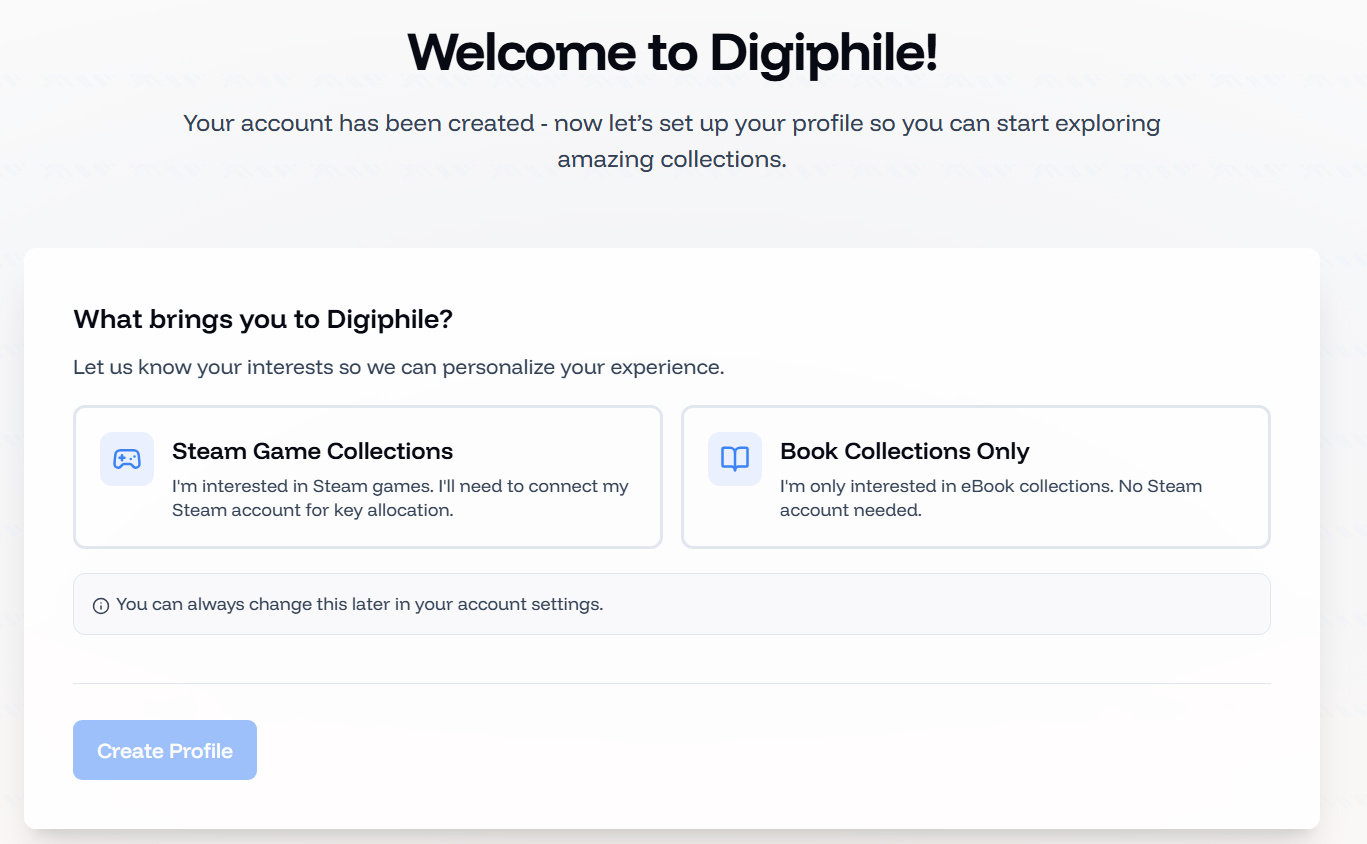Click the "Let us know your interests" text
The width and height of the screenshot is (1367, 844).
[398, 367]
